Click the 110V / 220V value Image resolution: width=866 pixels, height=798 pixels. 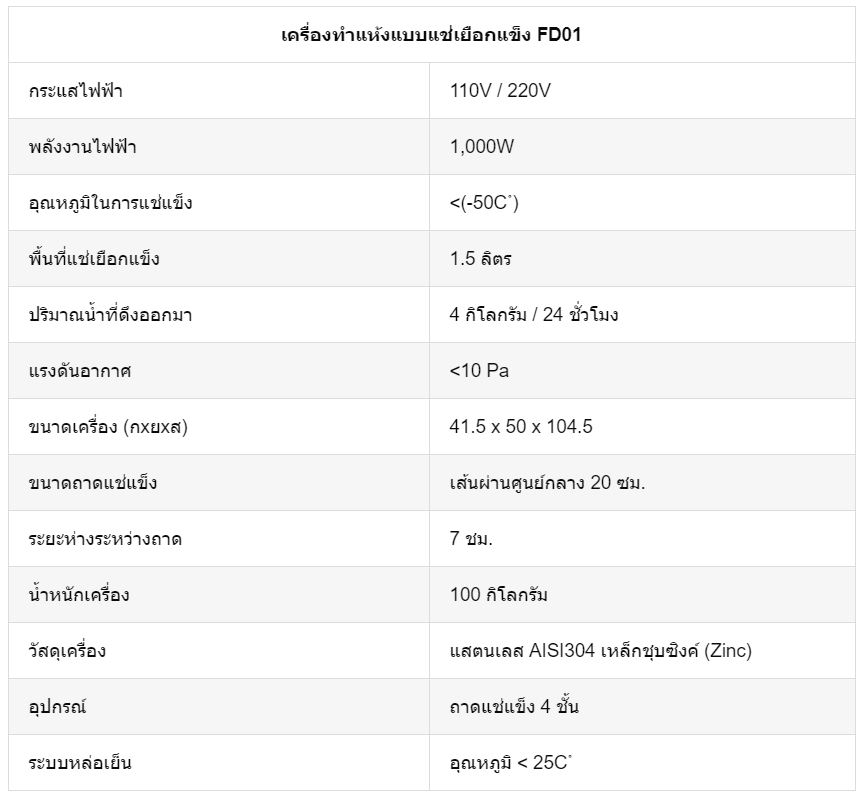[x=500, y=91]
